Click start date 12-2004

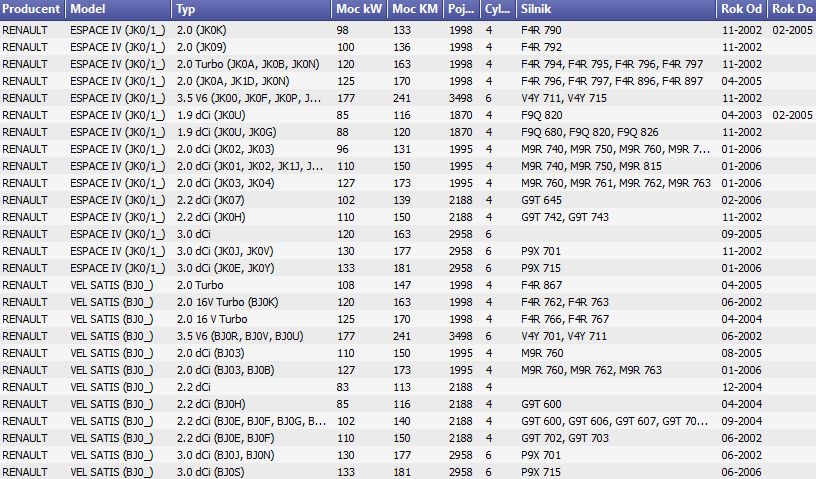click(742, 387)
